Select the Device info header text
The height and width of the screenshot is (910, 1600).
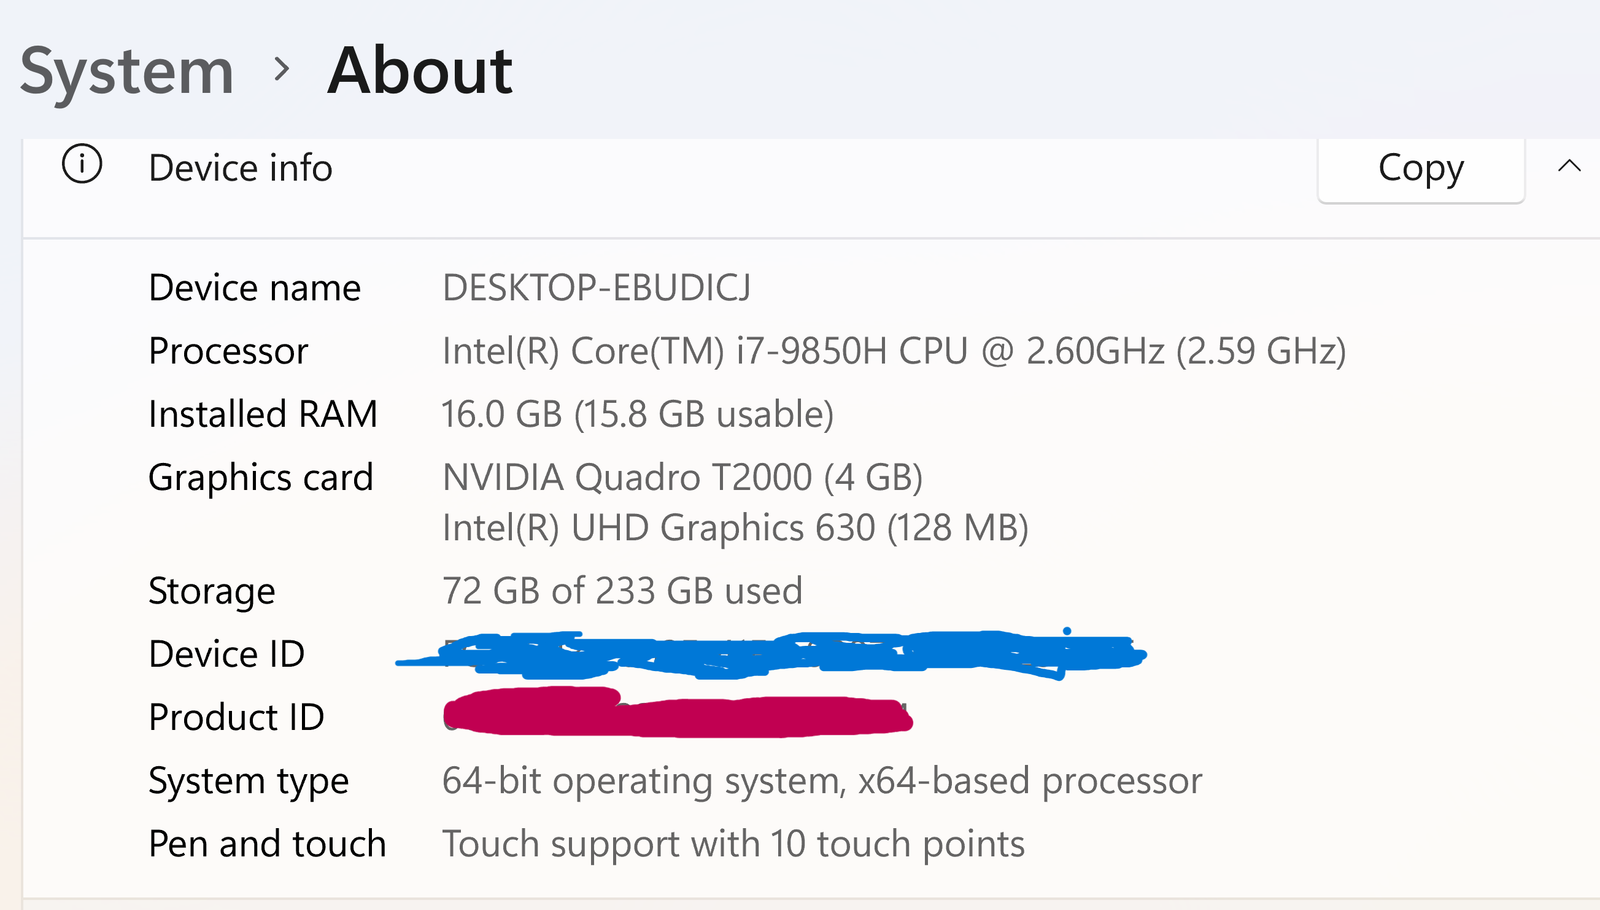point(240,168)
